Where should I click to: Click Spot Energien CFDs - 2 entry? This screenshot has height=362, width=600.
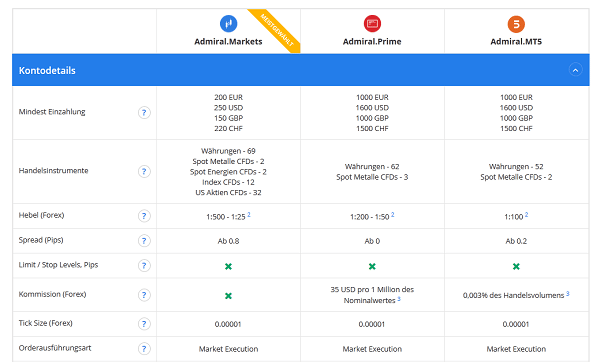point(228,172)
